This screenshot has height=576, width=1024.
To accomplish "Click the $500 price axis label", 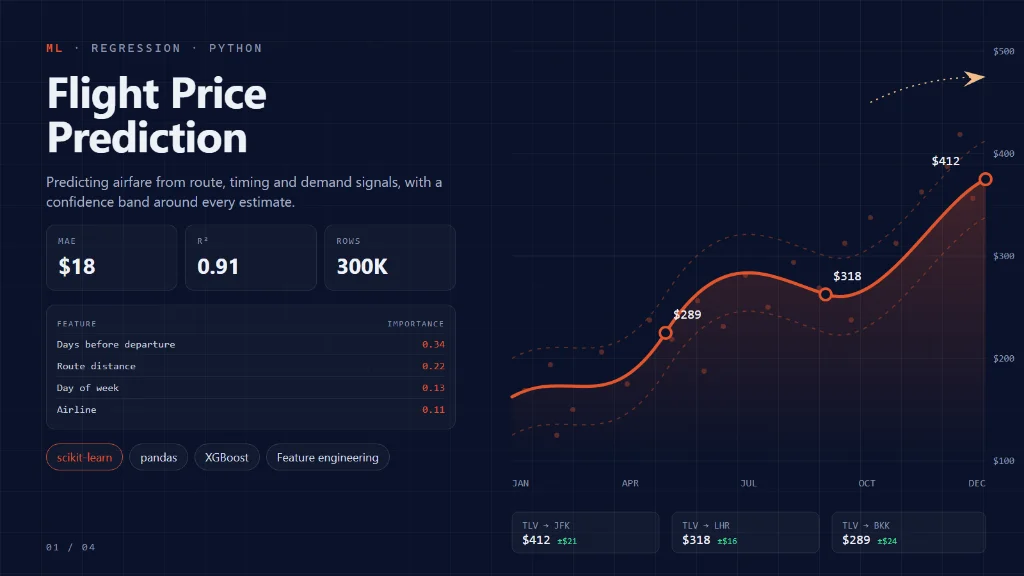I will pos(1004,52).
